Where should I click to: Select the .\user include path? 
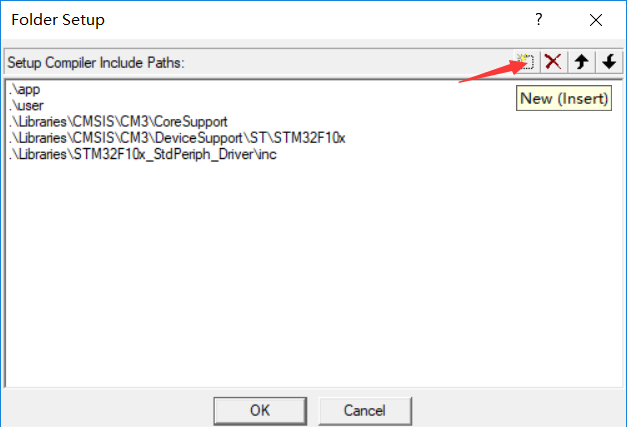pyautogui.click(x=26, y=106)
